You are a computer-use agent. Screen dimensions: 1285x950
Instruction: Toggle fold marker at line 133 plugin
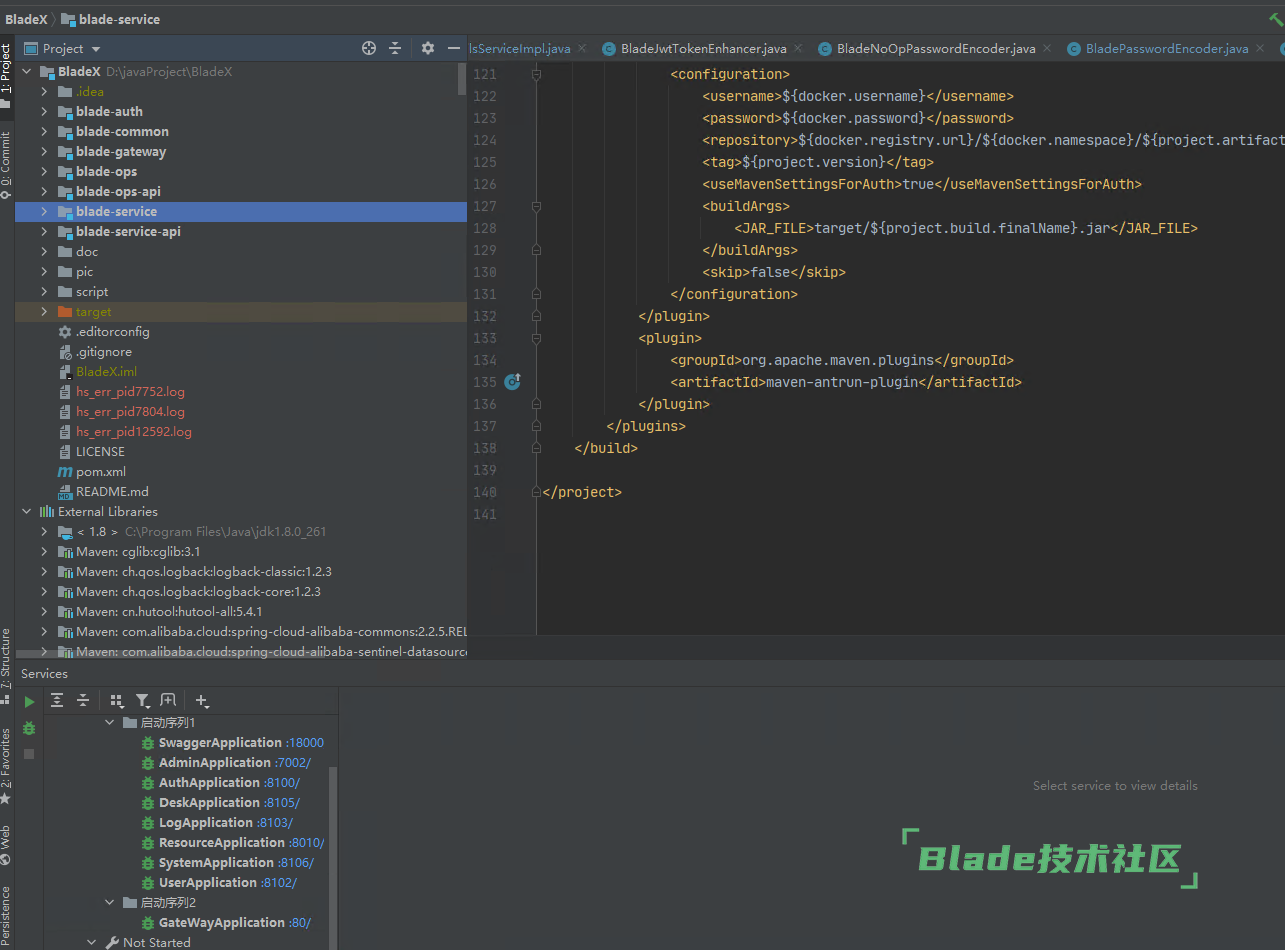point(537,338)
